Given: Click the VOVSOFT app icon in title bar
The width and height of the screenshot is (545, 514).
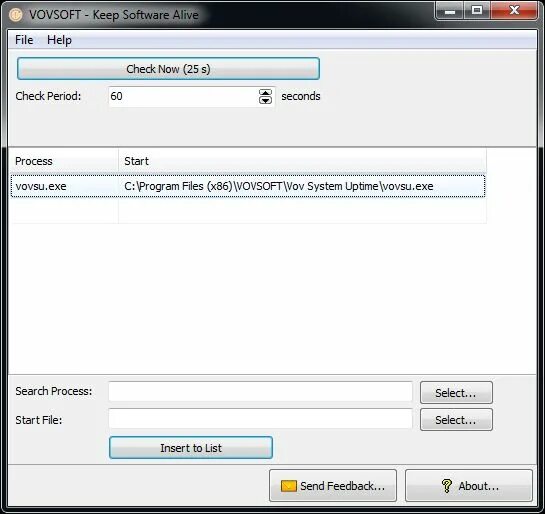Looking at the screenshot, I should [16, 15].
